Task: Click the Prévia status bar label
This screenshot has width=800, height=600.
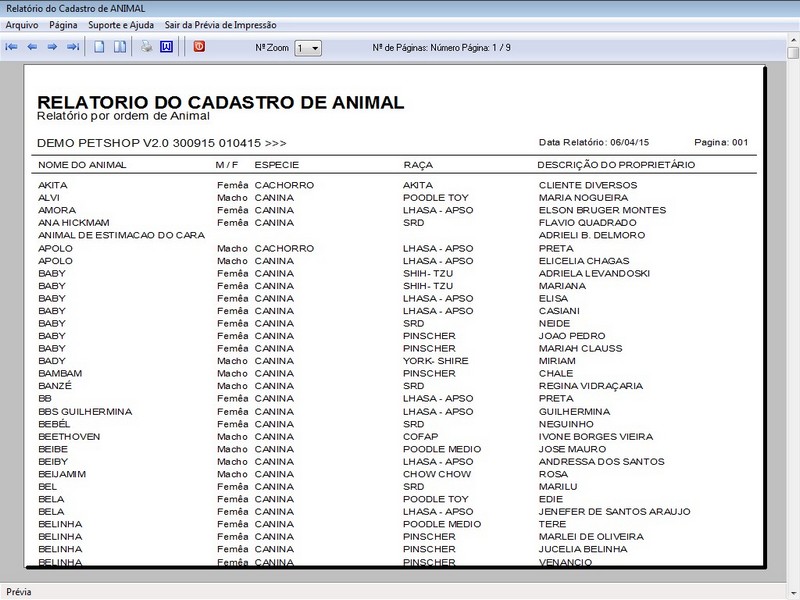Action: point(19,592)
